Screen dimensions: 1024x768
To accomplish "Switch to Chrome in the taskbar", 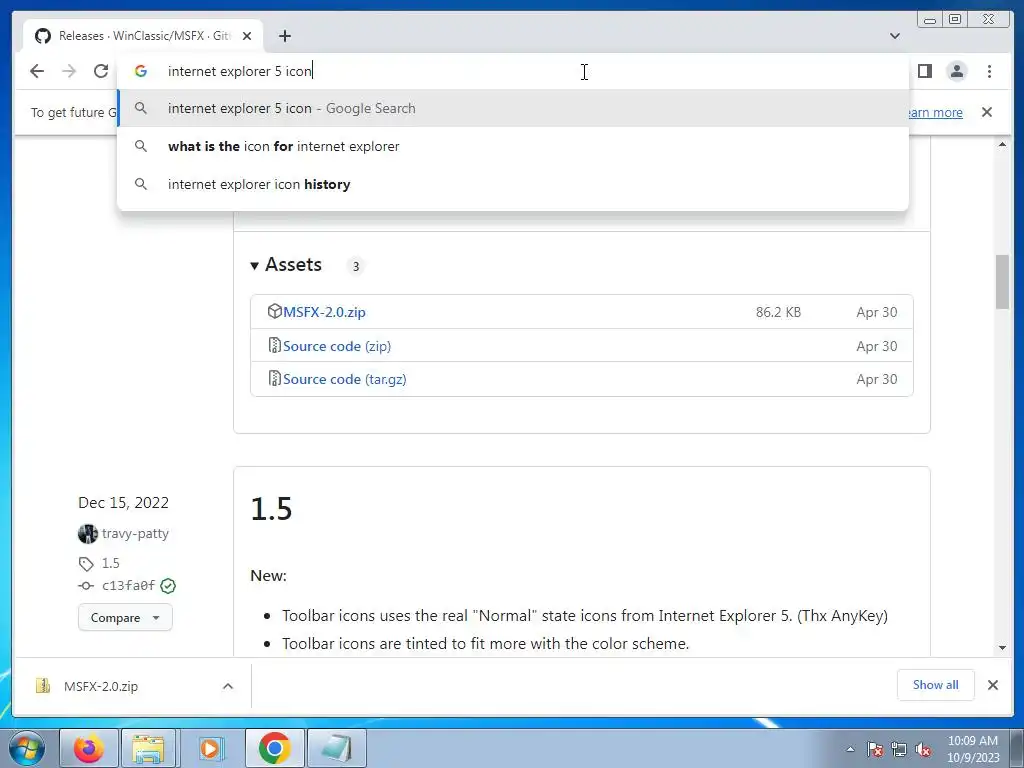I will (274, 748).
